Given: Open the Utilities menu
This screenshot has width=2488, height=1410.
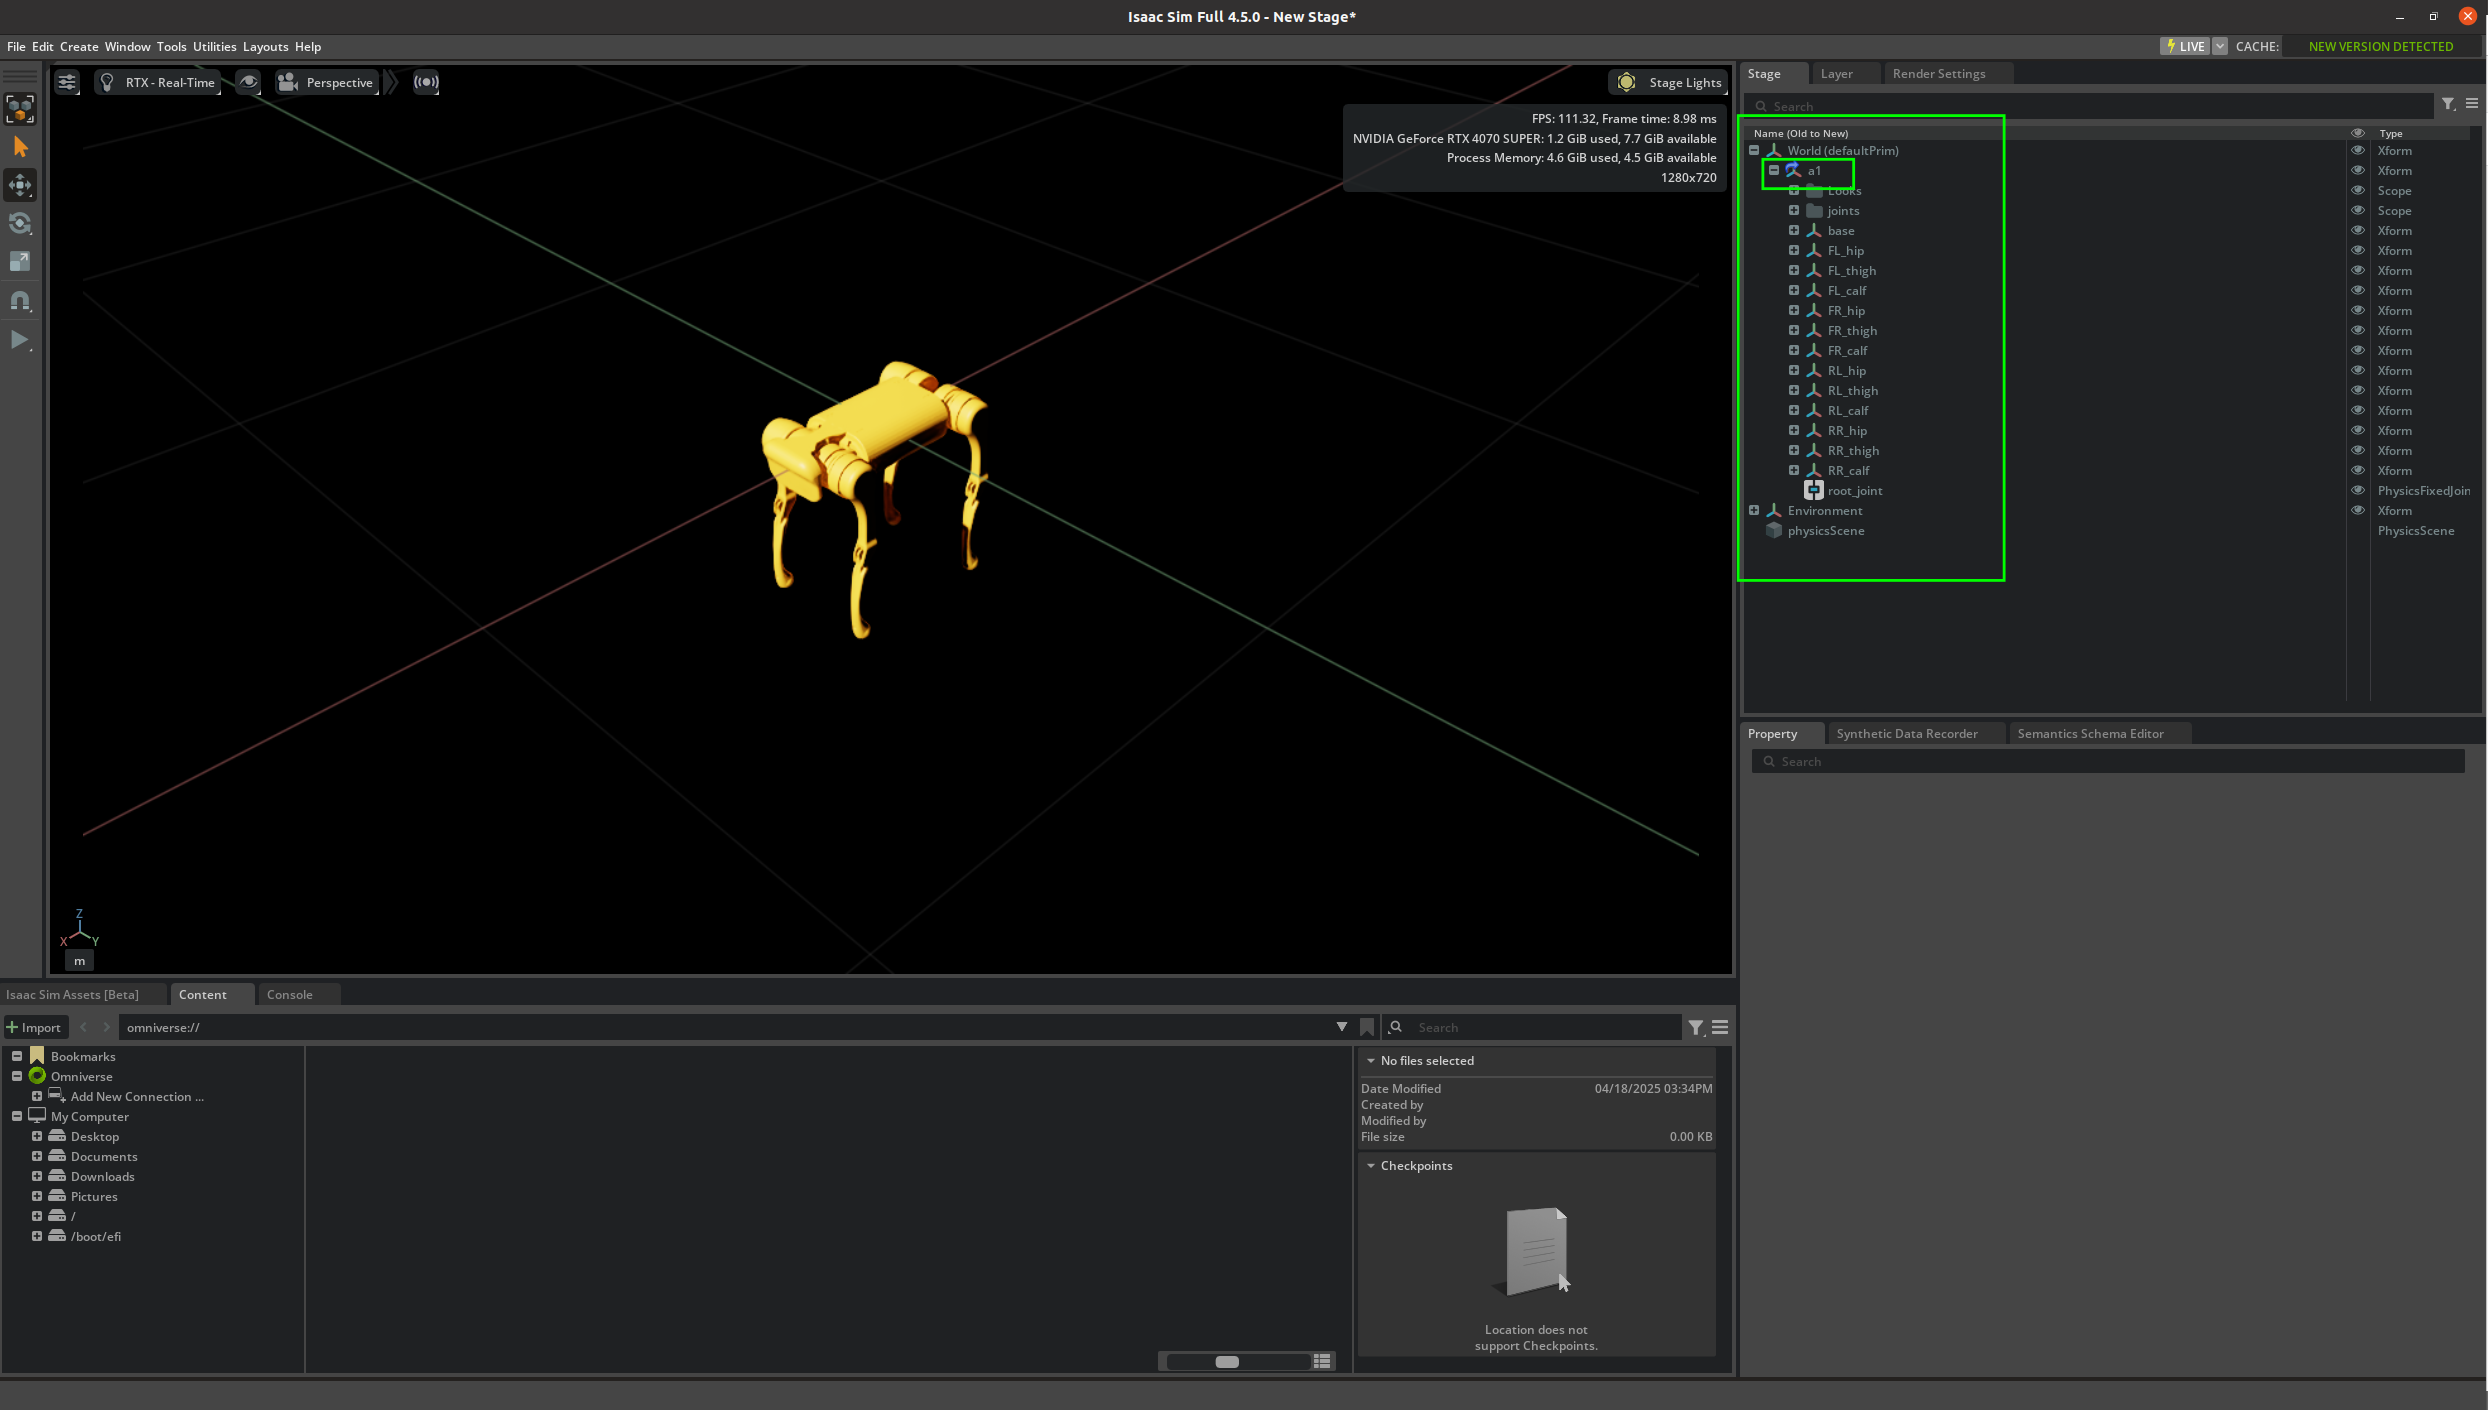Looking at the screenshot, I should pos(214,46).
